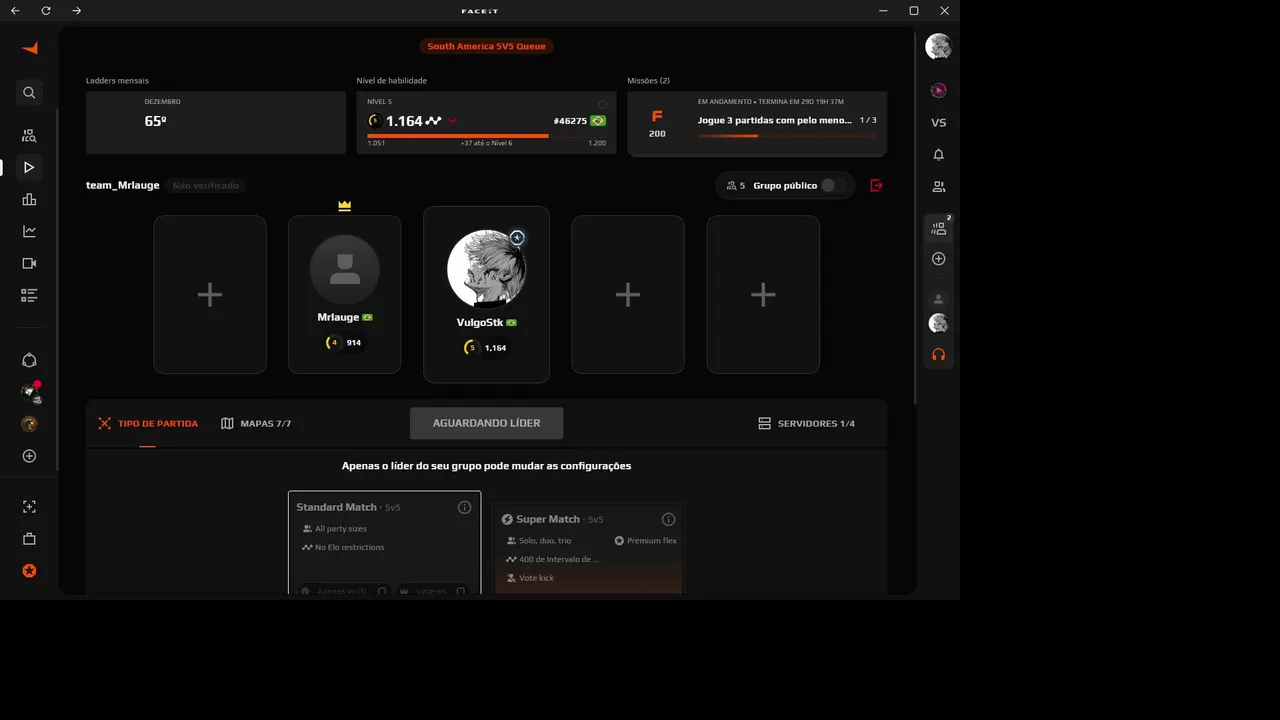Screen dimensions: 1280x720
Task: Open the 1.164 Elo skill level card
Action: coord(486,123)
